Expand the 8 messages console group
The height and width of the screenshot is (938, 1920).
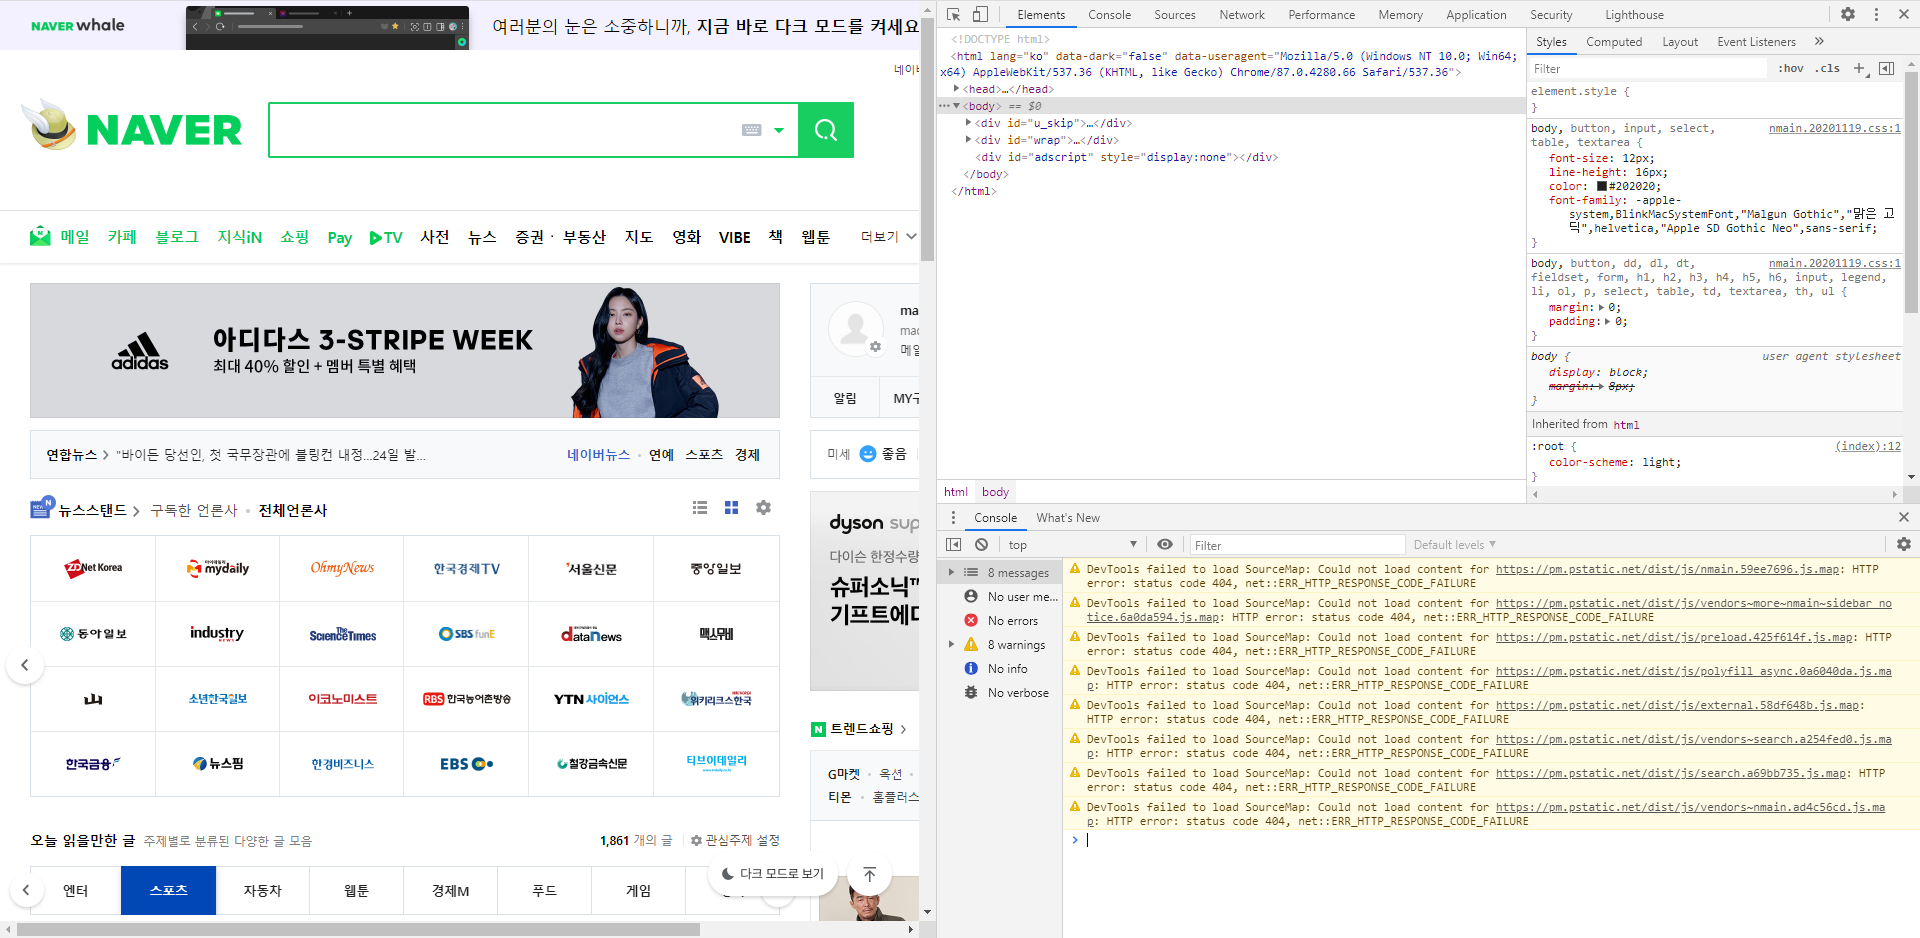[x=951, y=572]
